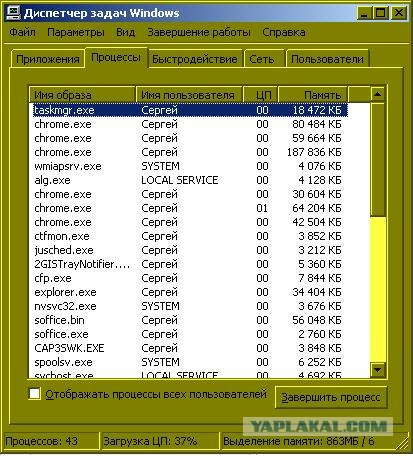Open the Справка menu
Viewport: 413px width, 456px height.
click(284, 32)
